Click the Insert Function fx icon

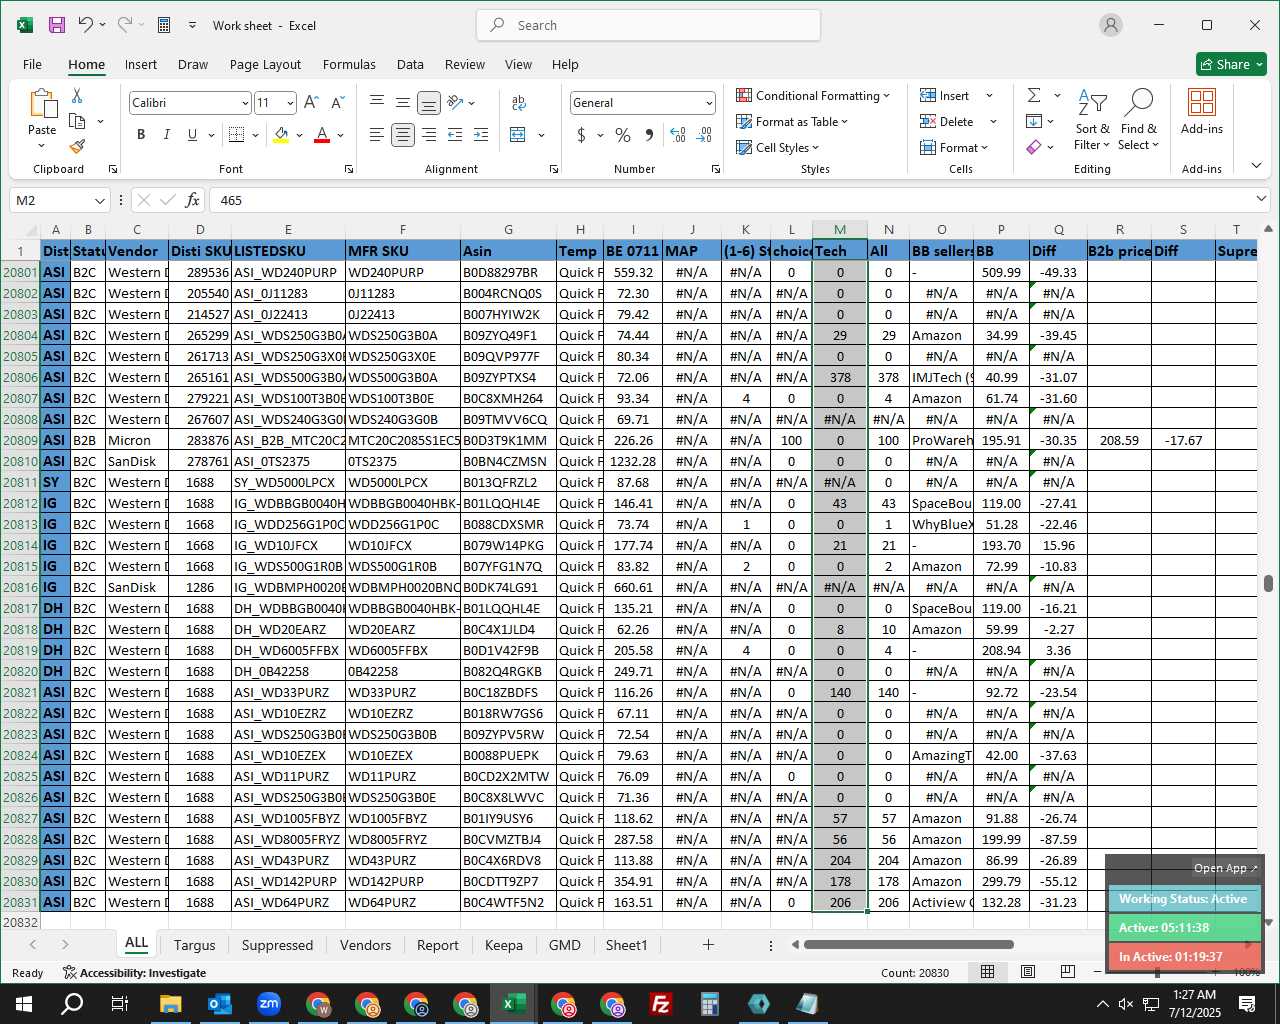(x=193, y=200)
